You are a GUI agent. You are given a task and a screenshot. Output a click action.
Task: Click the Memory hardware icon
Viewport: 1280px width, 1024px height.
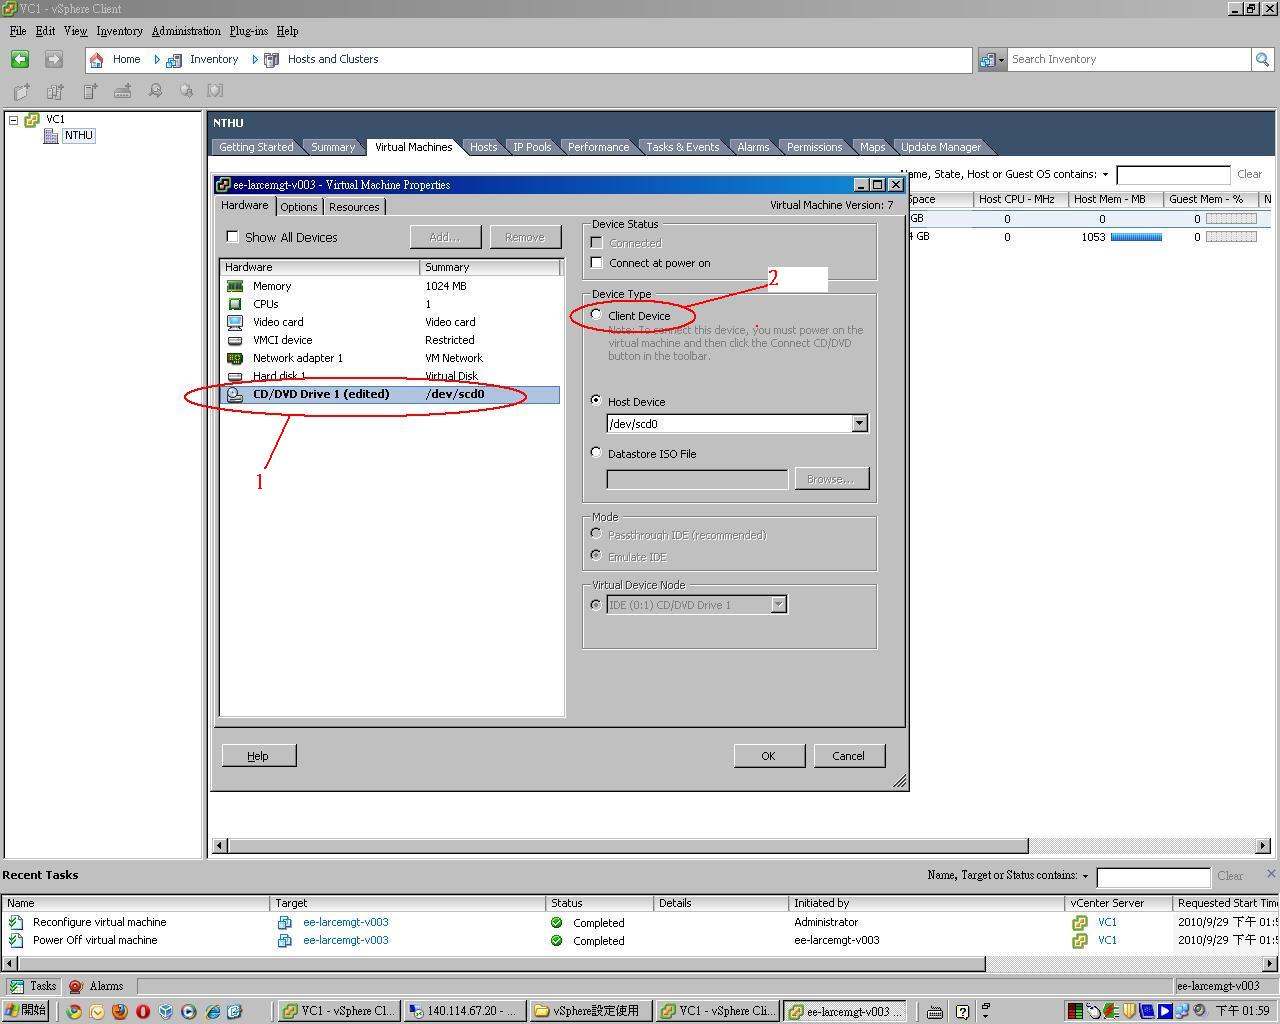pyautogui.click(x=235, y=286)
